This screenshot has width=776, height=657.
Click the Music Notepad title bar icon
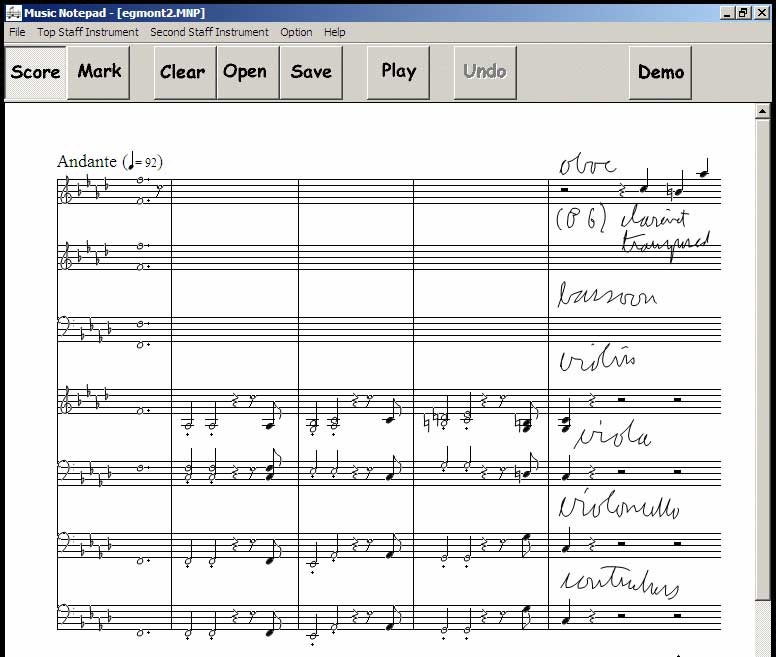point(13,13)
